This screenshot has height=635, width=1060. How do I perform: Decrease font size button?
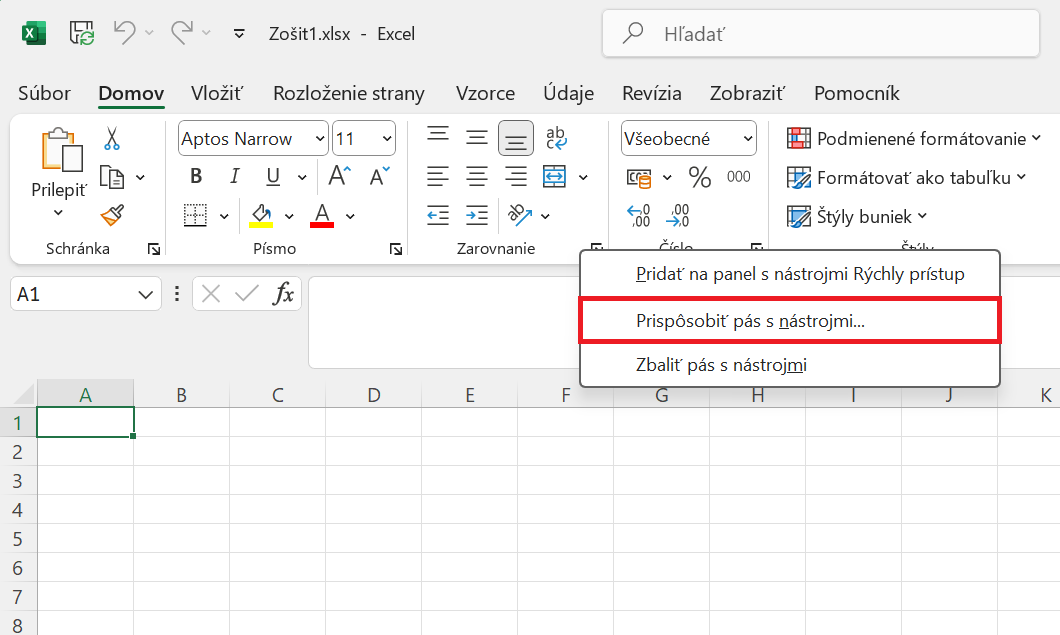coord(379,176)
